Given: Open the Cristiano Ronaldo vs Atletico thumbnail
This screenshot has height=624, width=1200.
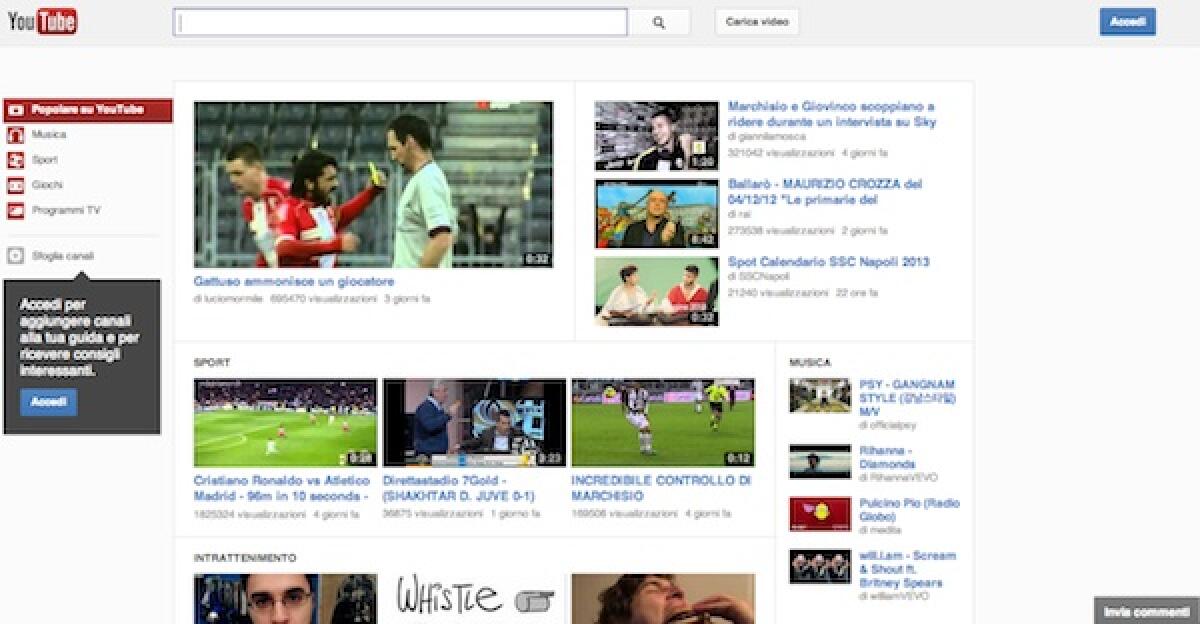Looking at the screenshot, I should 285,423.
